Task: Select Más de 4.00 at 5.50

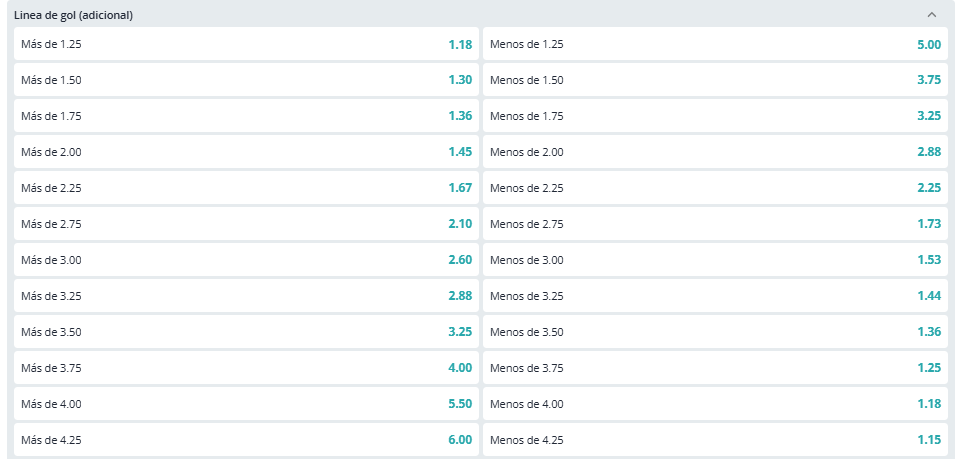Action: click(x=246, y=404)
